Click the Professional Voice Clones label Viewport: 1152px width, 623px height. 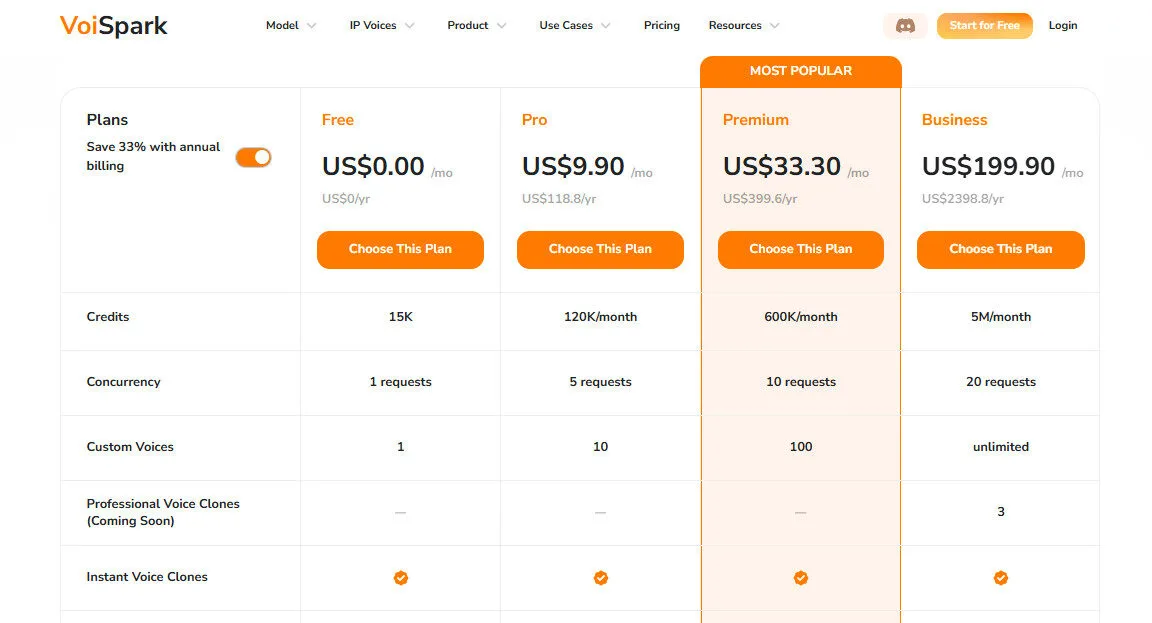[163, 512]
